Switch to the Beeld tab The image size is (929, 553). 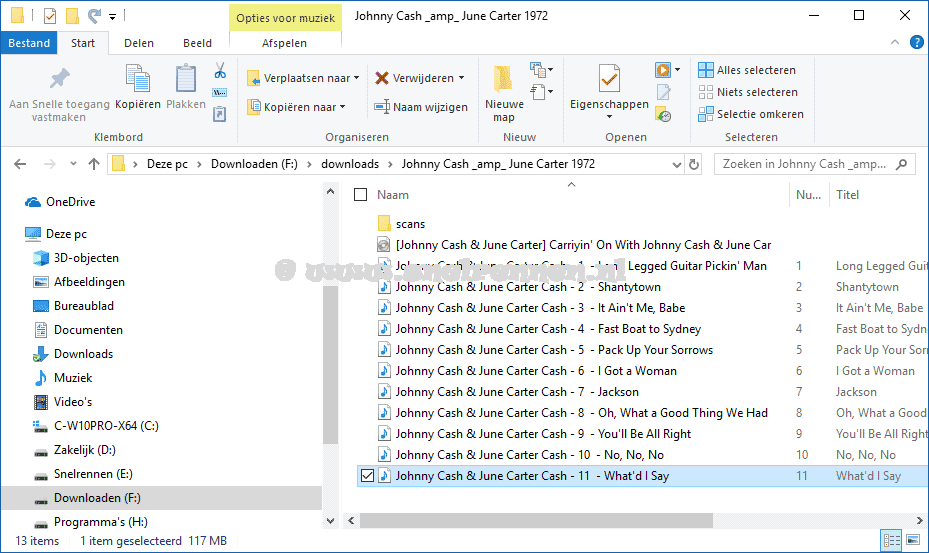197,43
